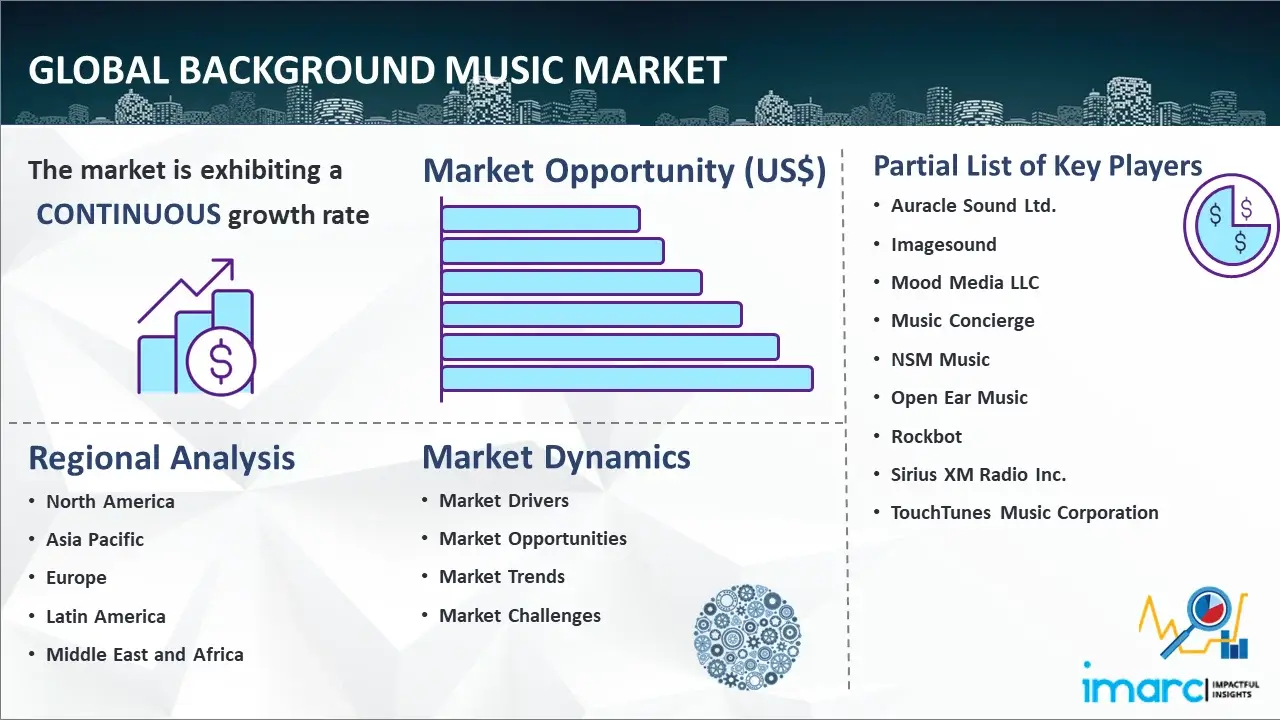Click TouchTunes Music Corporation
The width and height of the screenshot is (1280, 720).
[1024, 513]
